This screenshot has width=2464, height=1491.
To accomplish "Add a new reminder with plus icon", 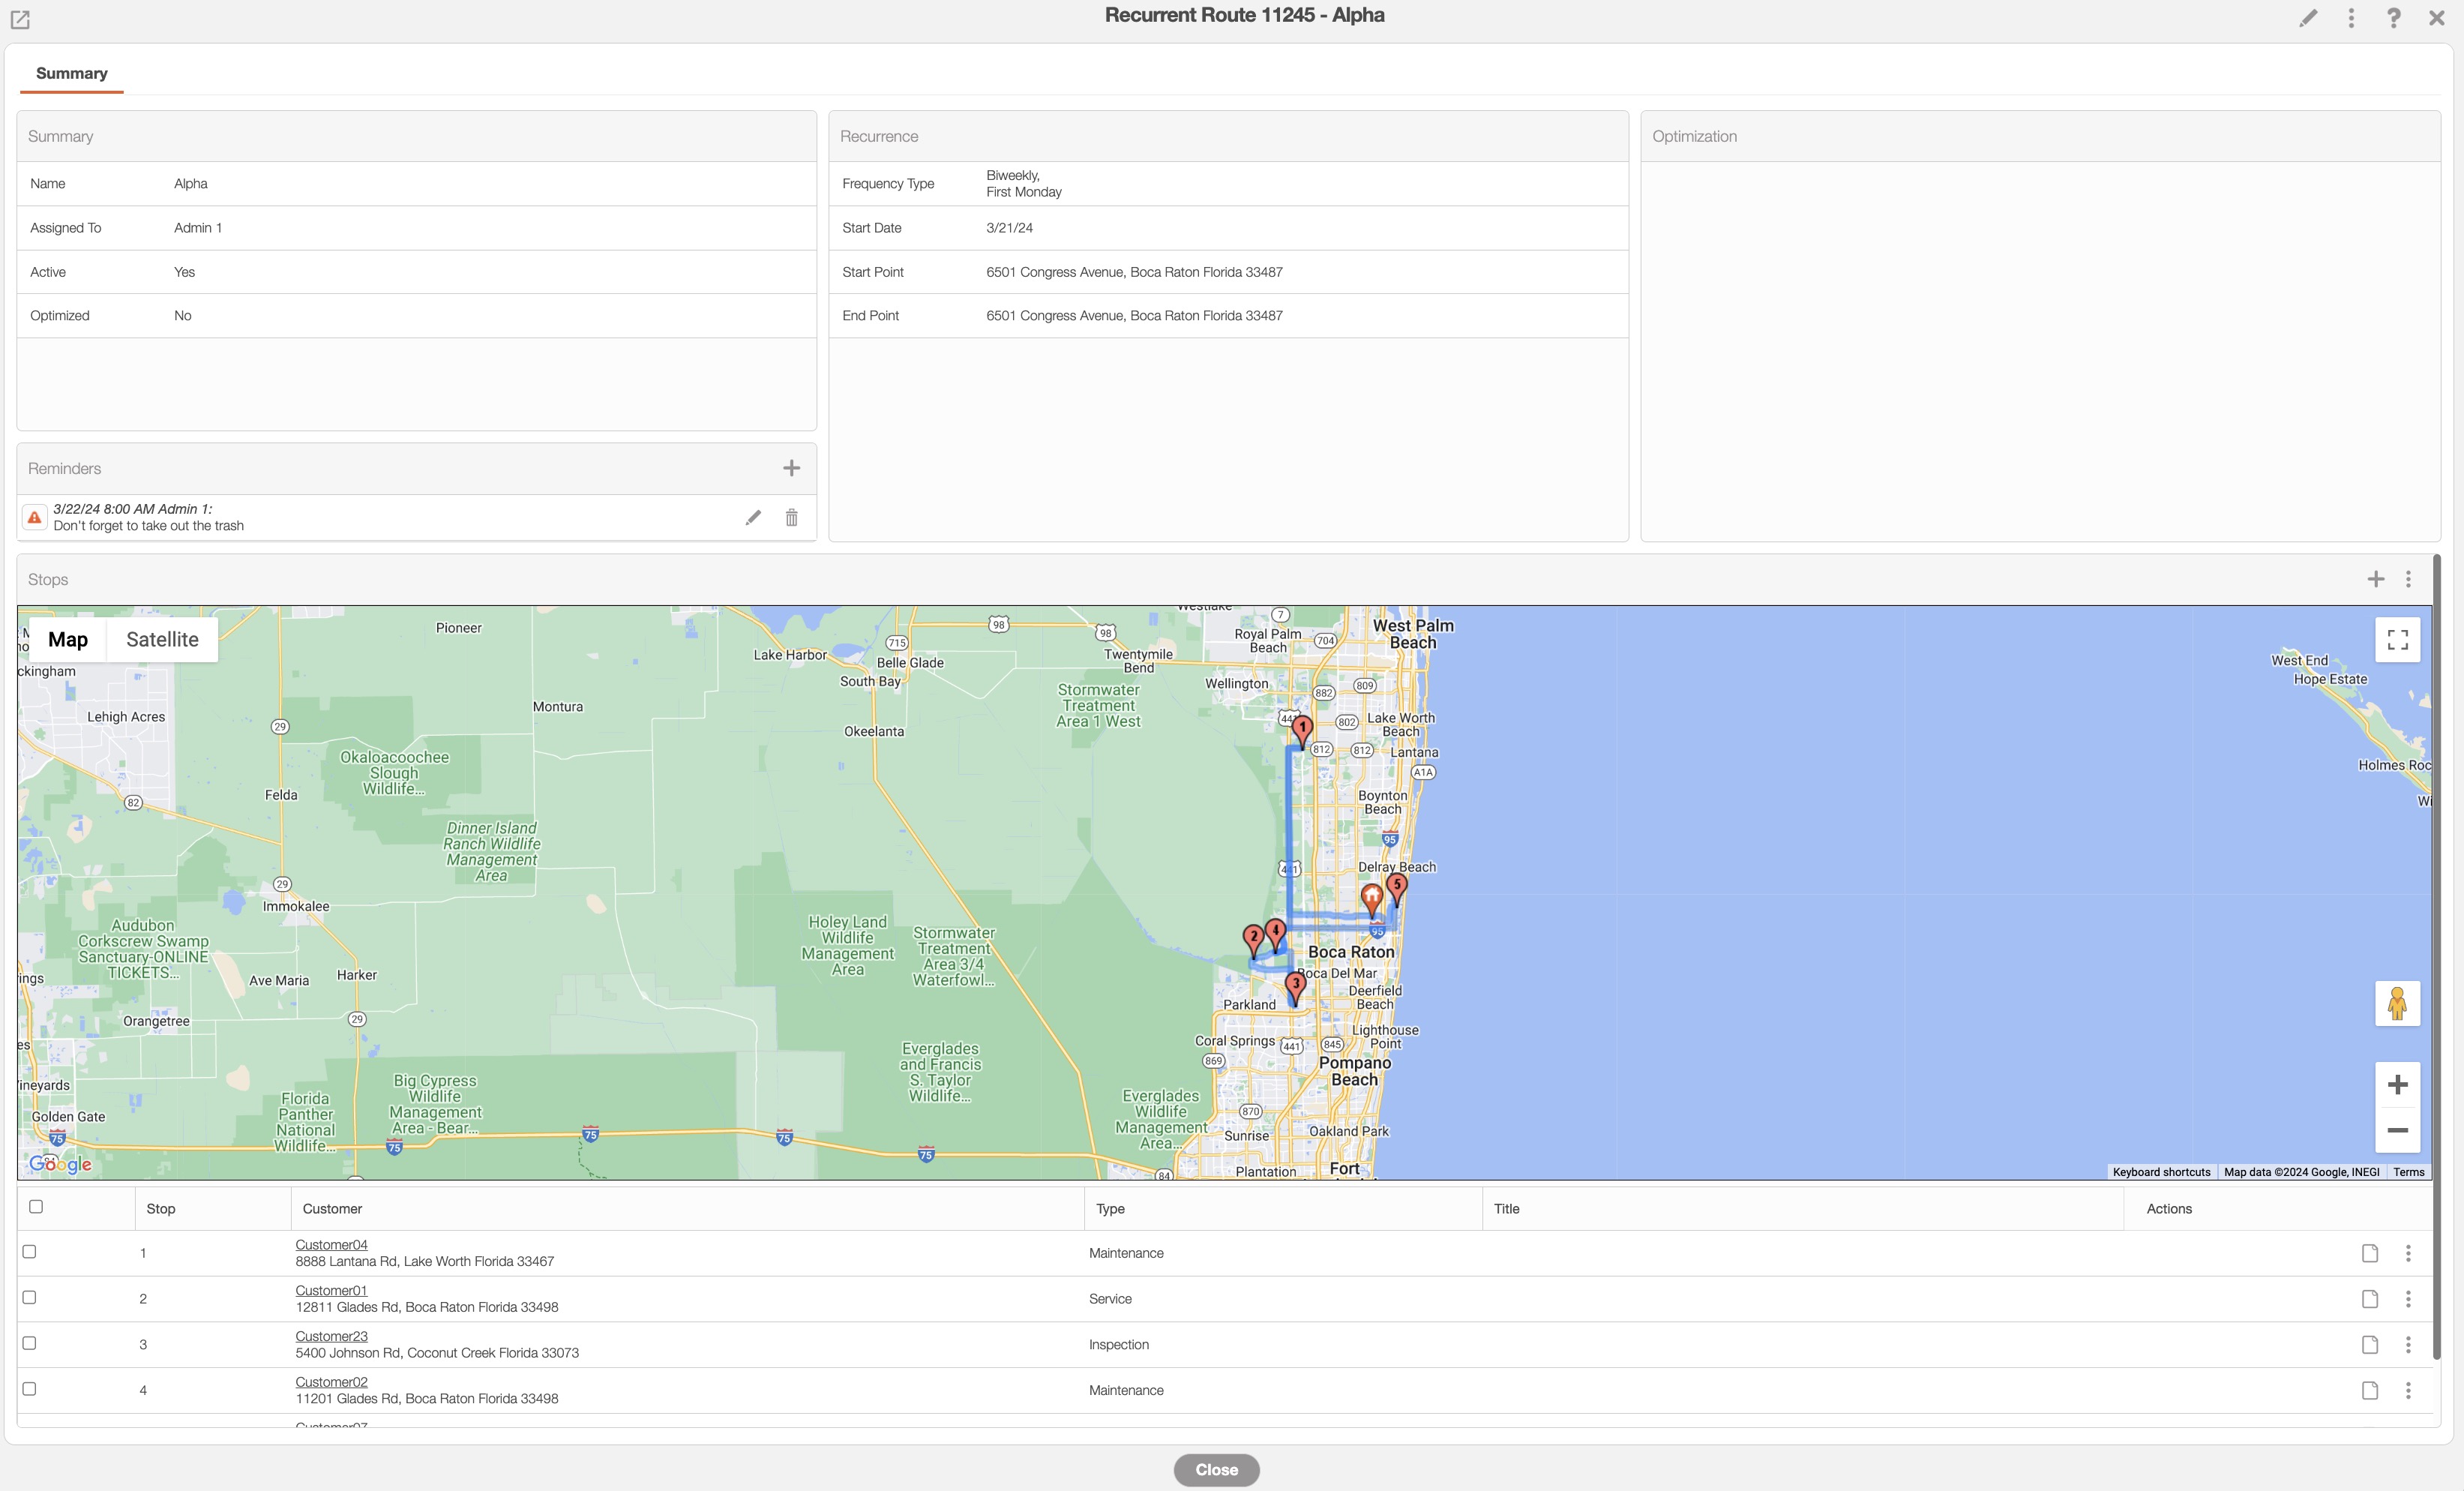I will point(791,468).
